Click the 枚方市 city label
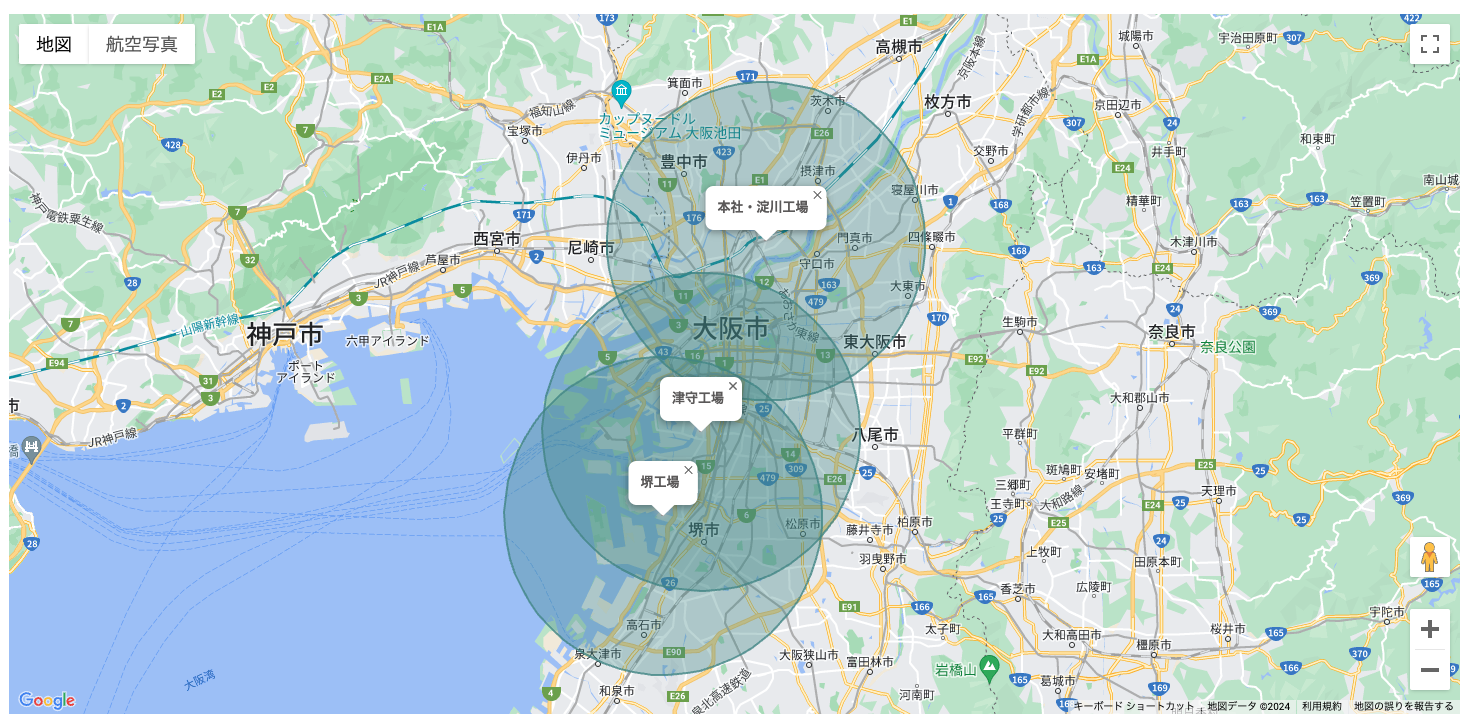Screen dimensions: 1470x726 tap(948, 102)
